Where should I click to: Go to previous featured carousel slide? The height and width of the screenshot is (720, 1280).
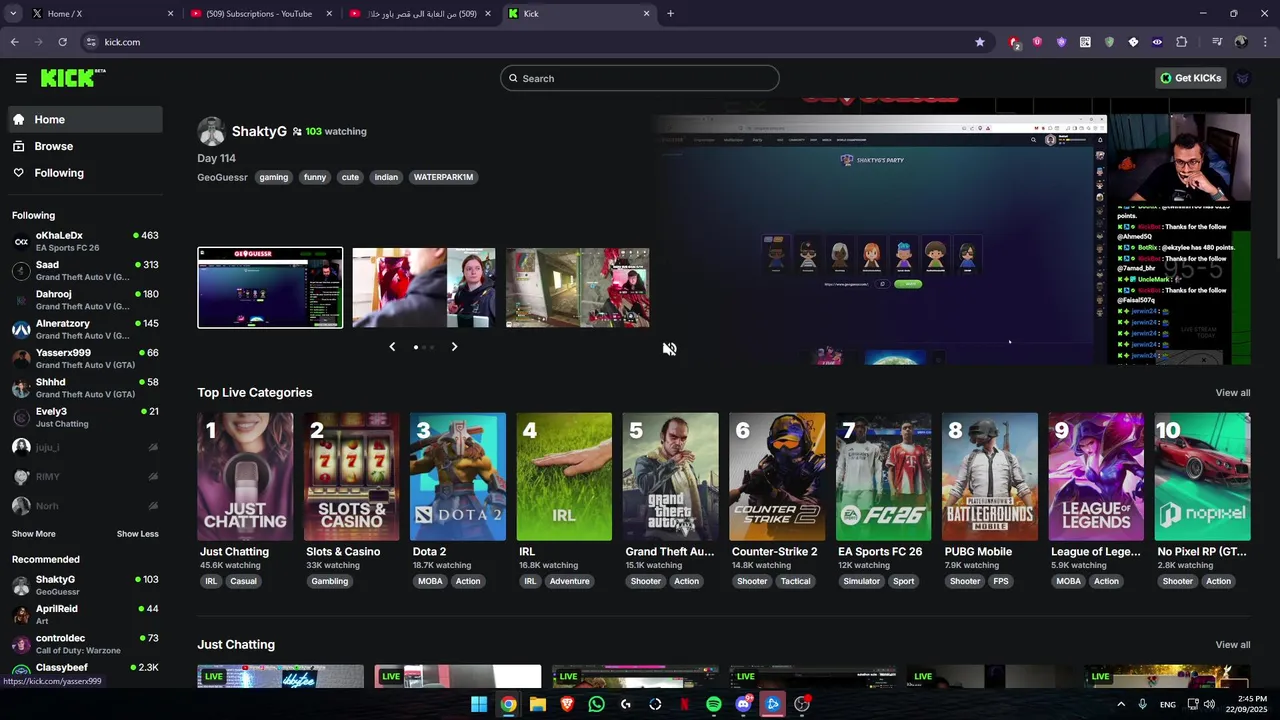pos(392,347)
